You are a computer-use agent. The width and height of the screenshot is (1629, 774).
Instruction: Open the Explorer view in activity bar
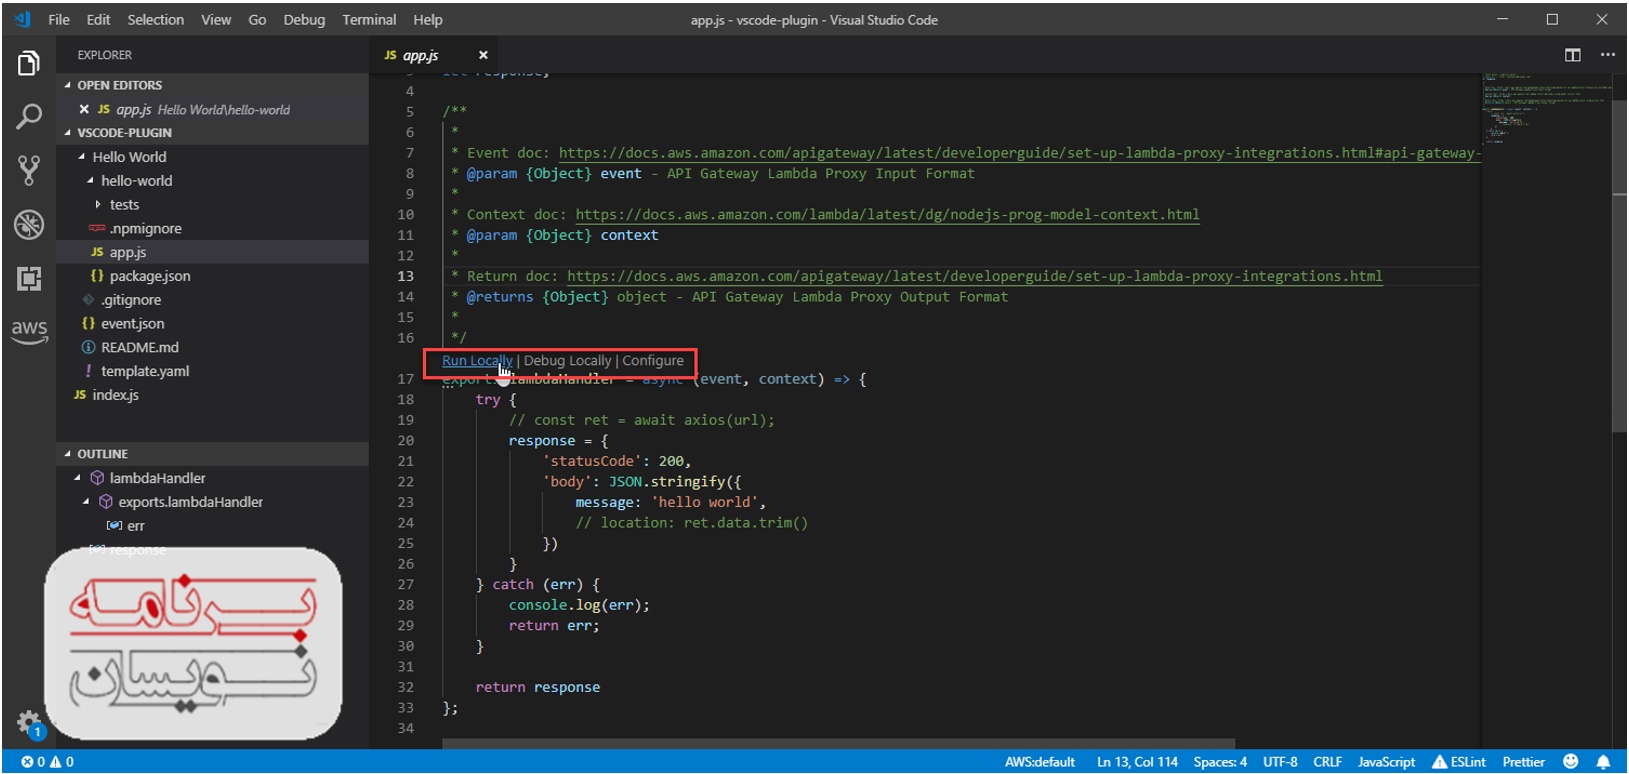pos(29,64)
